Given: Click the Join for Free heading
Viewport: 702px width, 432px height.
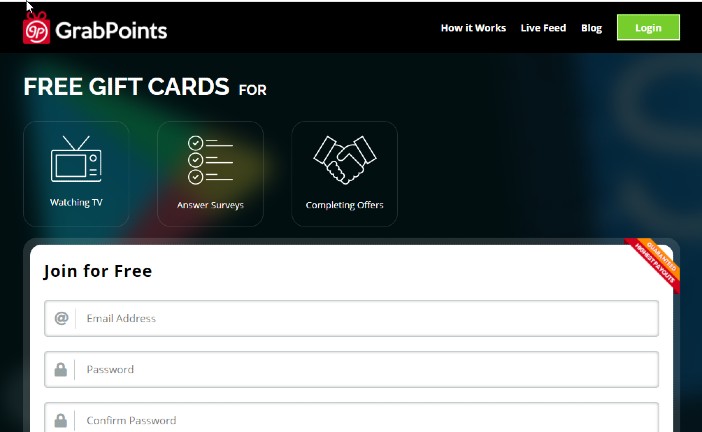Looking at the screenshot, I should click(x=98, y=271).
